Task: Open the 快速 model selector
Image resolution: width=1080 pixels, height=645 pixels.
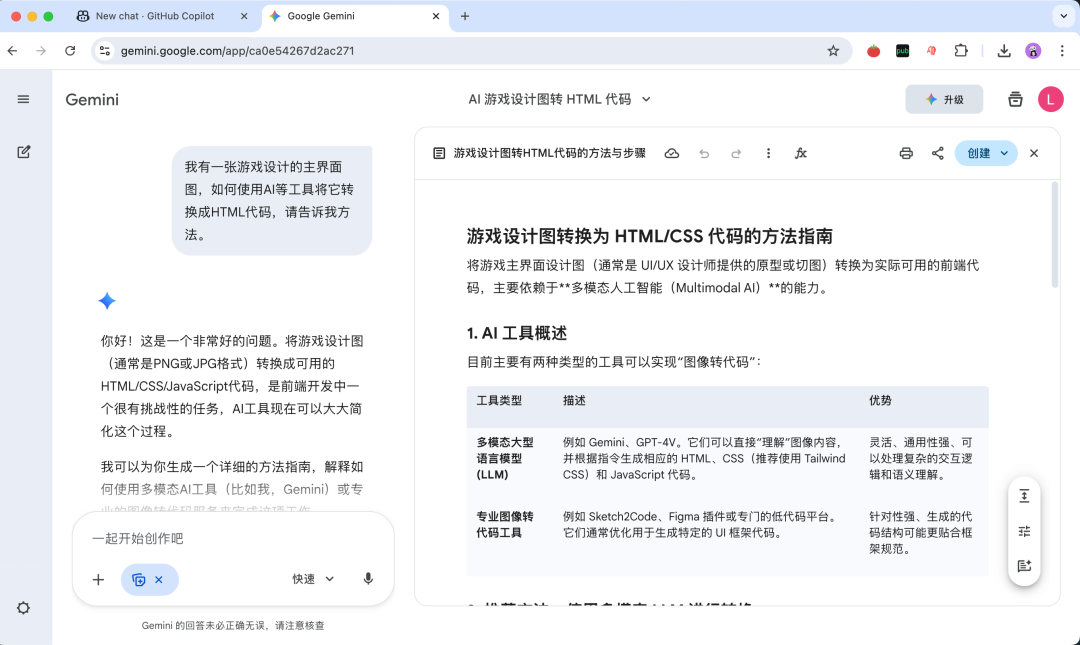Action: point(313,579)
